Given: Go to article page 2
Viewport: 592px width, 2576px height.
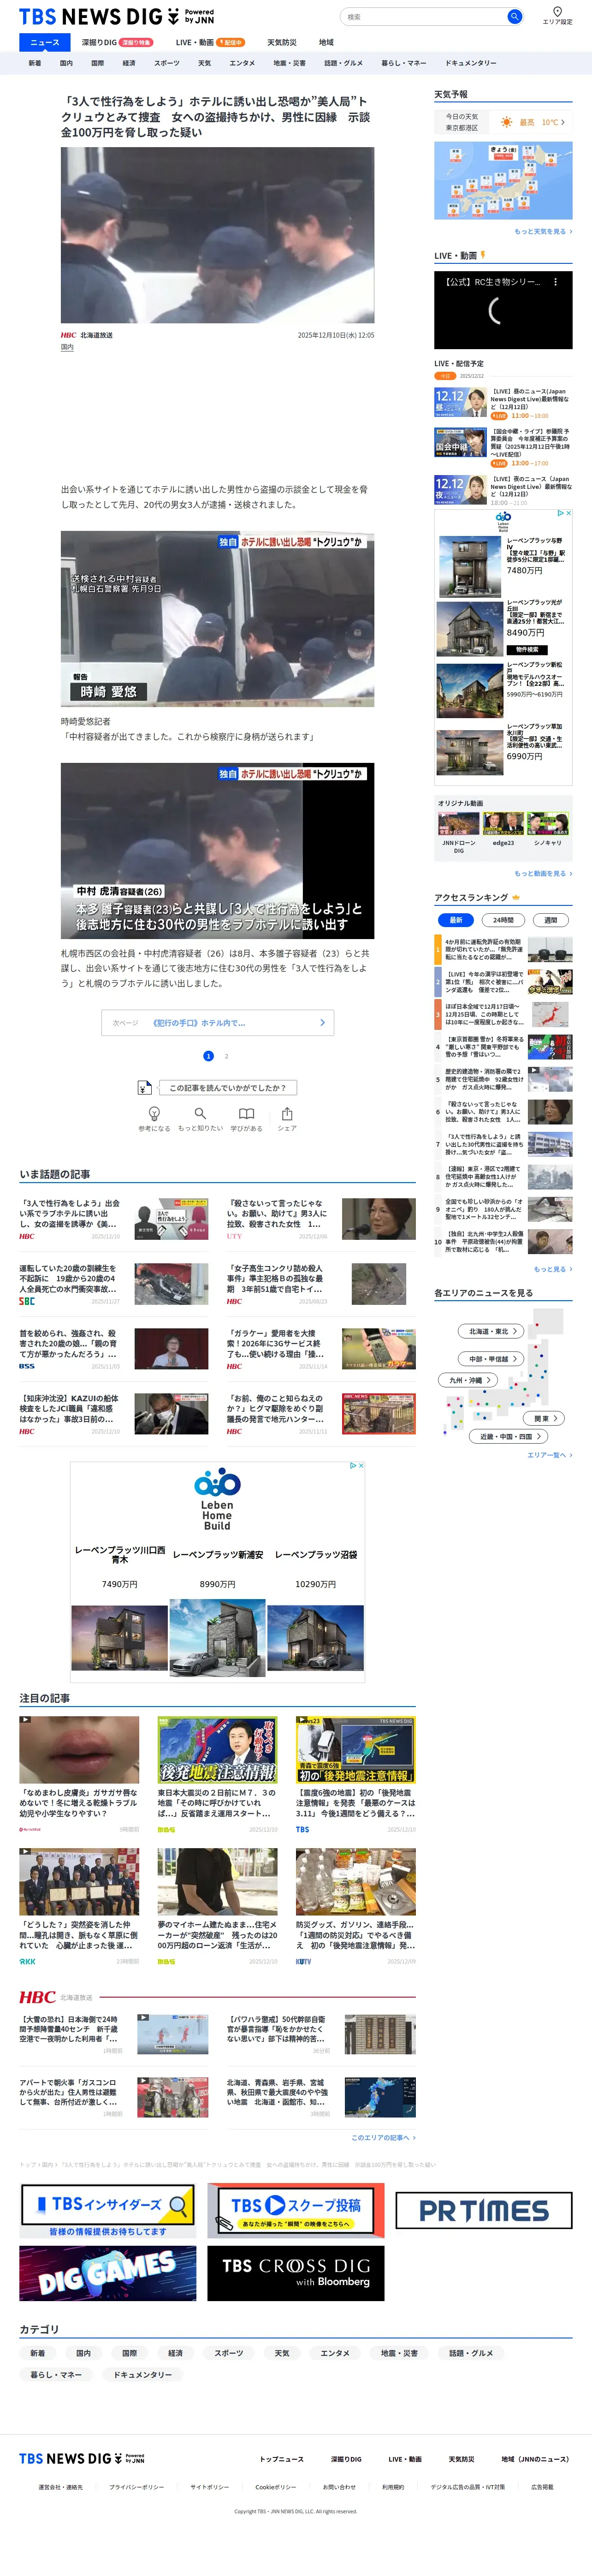Looking at the screenshot, I should 226,1056.
